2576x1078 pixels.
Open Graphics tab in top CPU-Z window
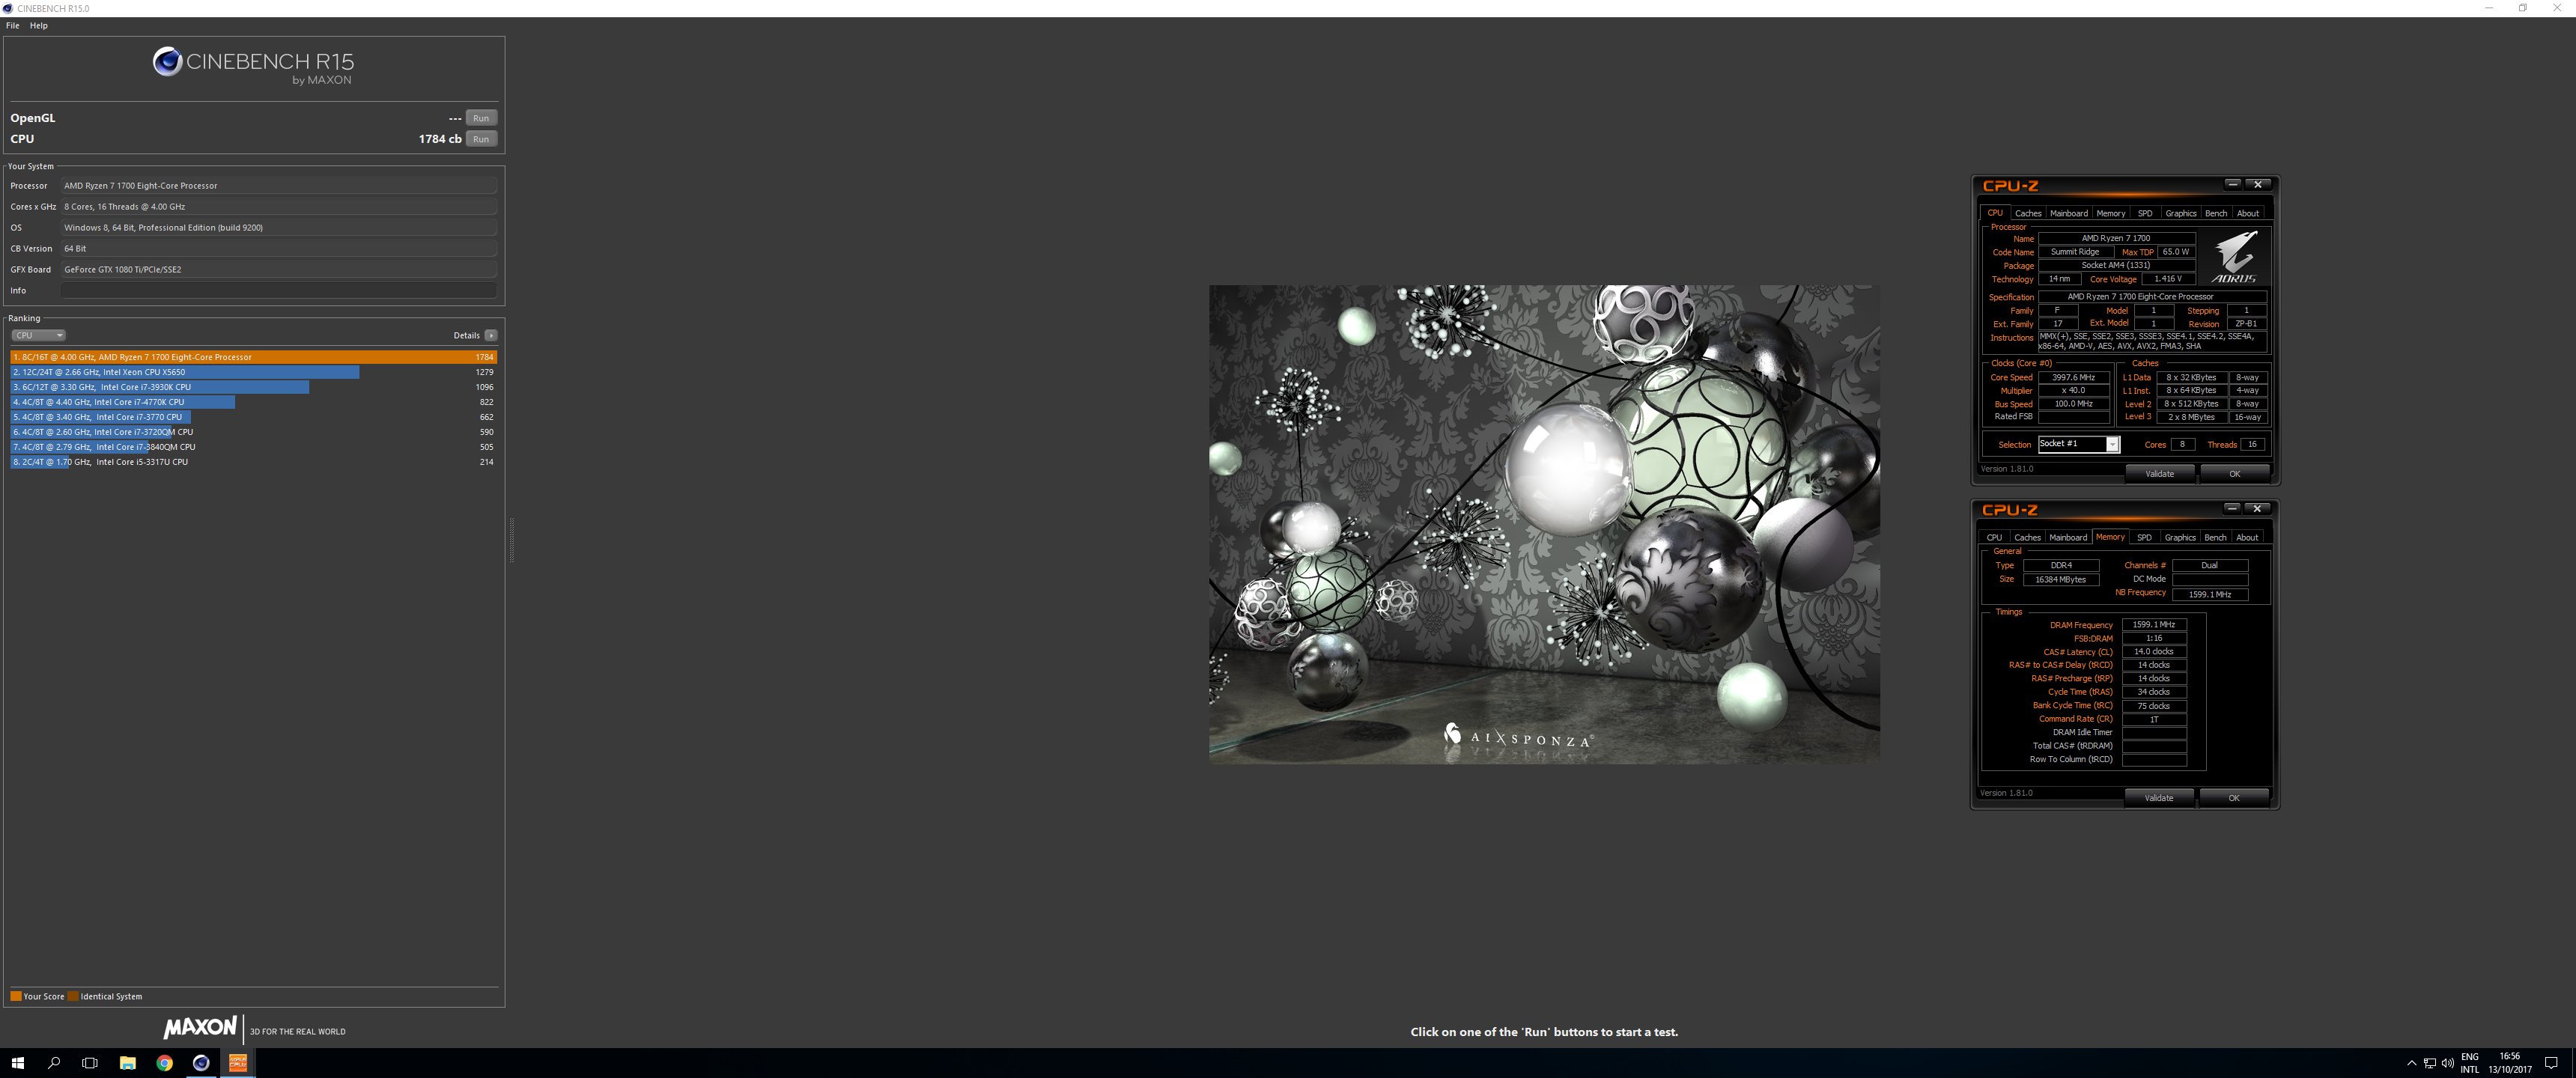(x=2180, y=213)
